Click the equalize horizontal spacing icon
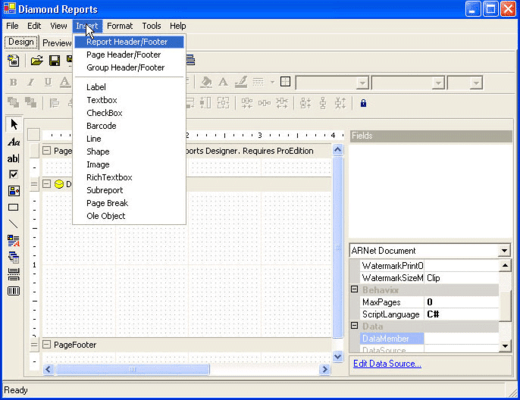The height and width of the screenshot is (400, 520). (264, 103)
